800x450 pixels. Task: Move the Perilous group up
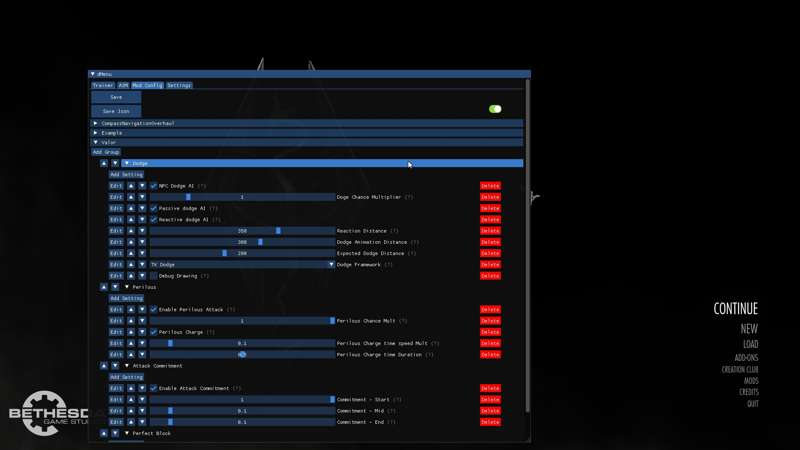[x=104, y=287]
